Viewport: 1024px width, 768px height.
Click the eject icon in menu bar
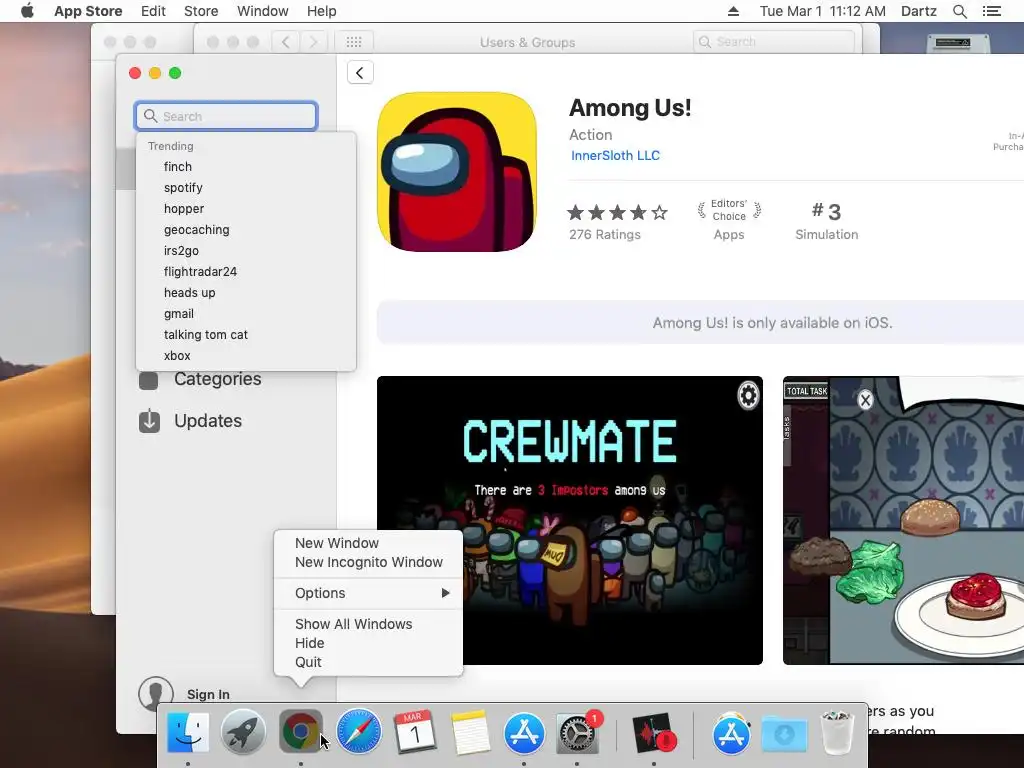(733, 11)
